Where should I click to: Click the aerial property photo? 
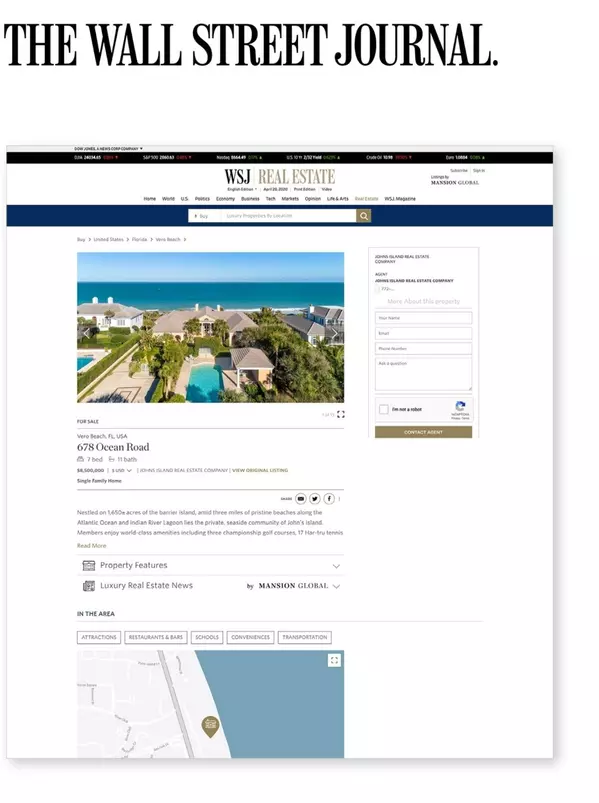pos(210,327)
